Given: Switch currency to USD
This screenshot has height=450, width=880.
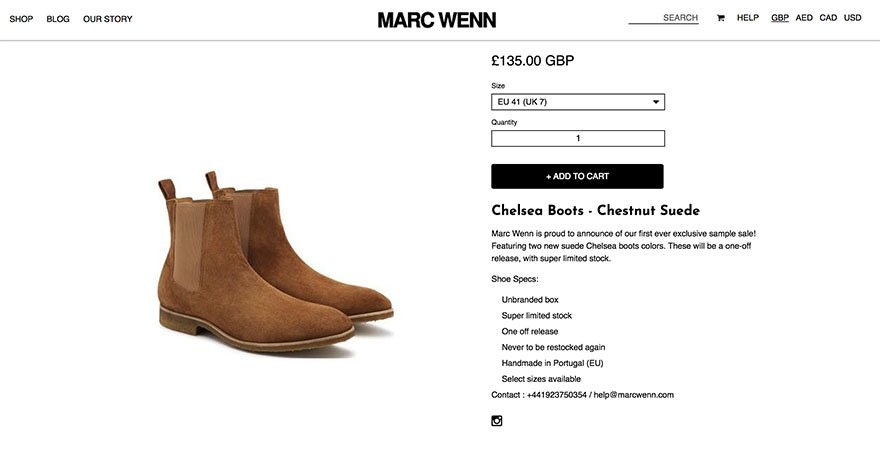Looking at the screenshot, I should [x=852, y=18].
